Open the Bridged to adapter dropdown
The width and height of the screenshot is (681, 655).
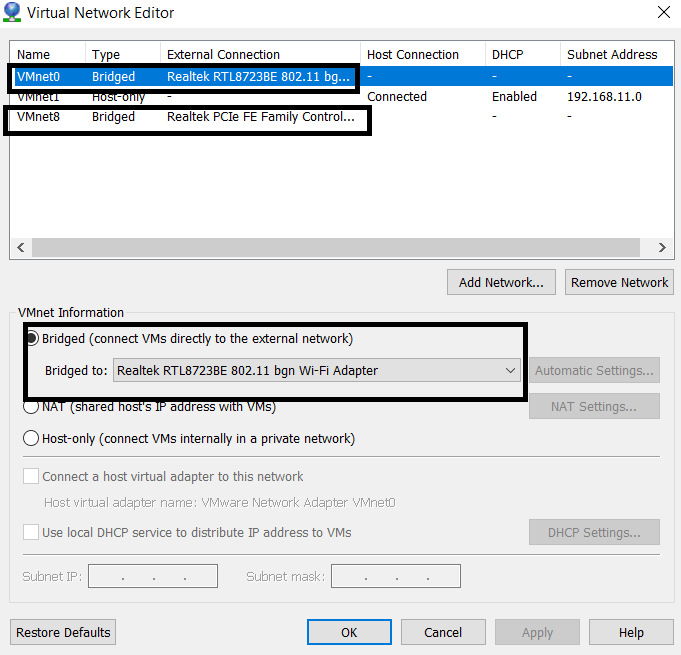317,370
